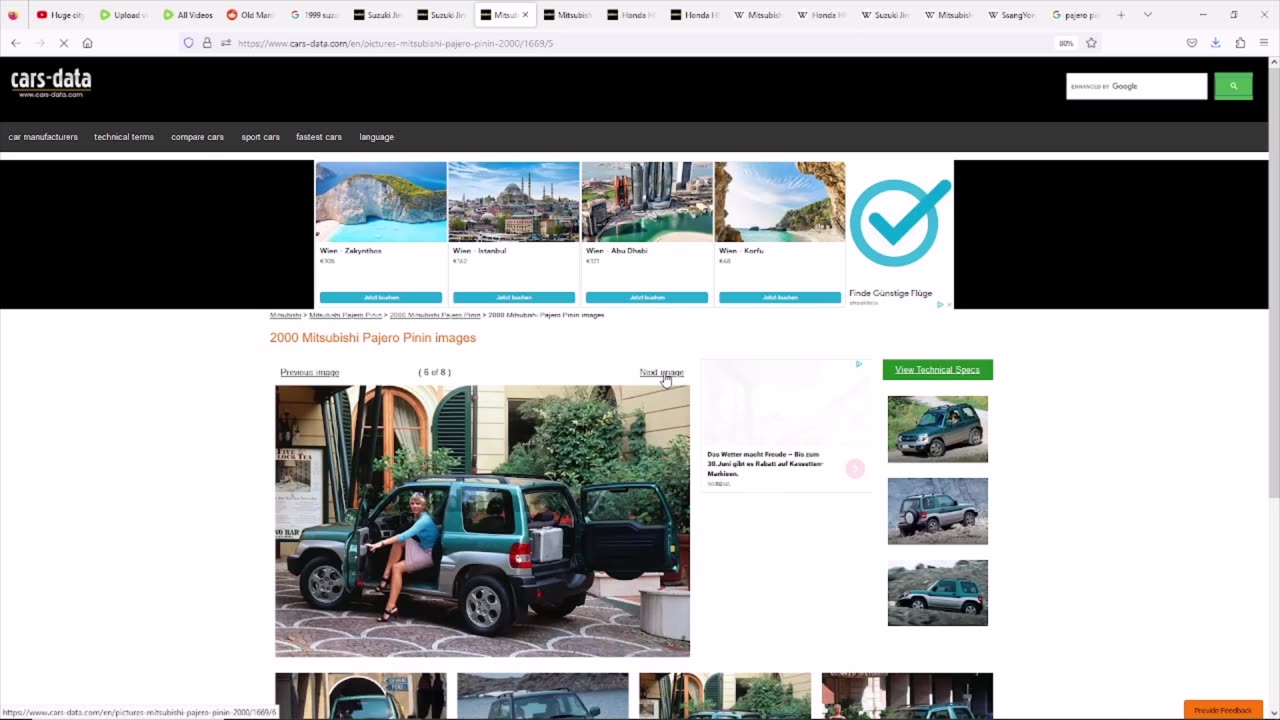
Task: Bookmark this page with star icon
Action: click(x=1091, y=43)
